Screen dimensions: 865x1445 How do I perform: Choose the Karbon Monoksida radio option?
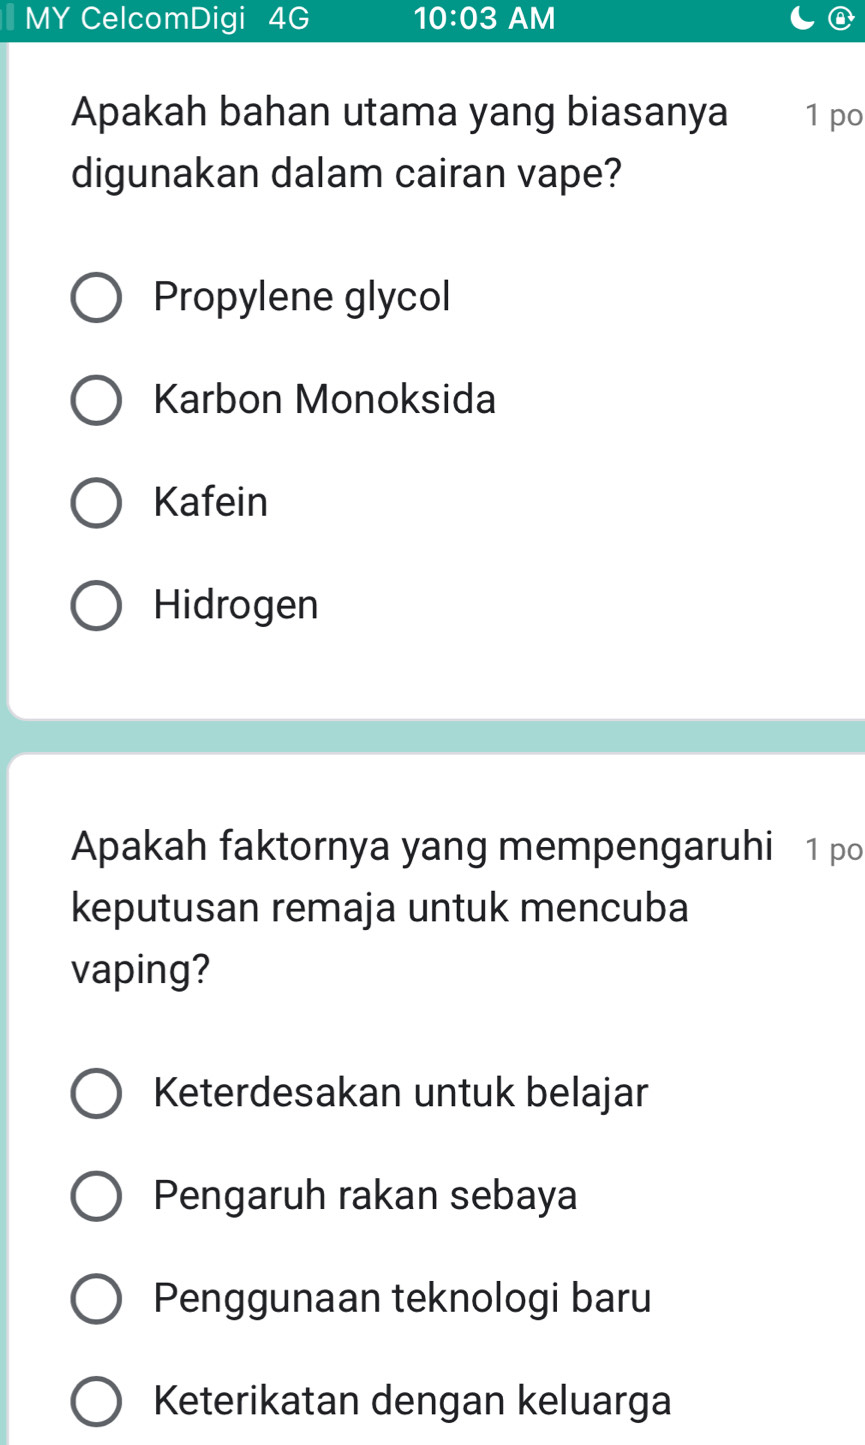pos(97,401)
